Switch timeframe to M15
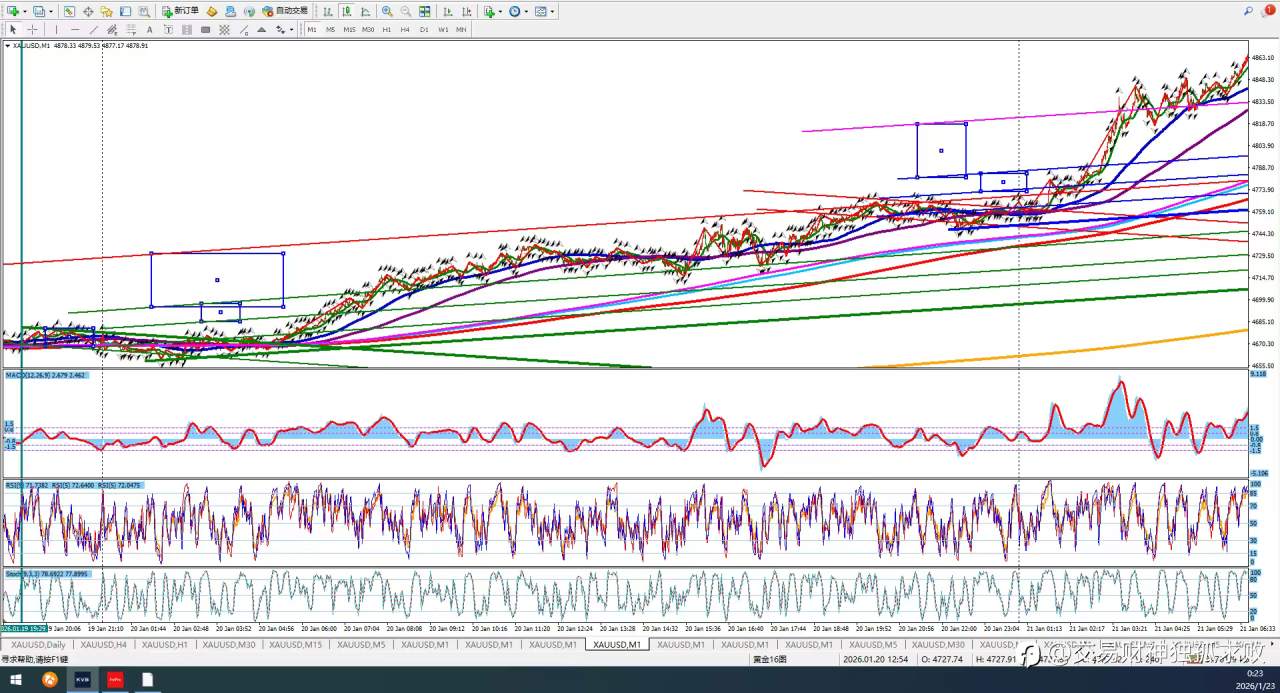The width and height of the screenshot is (1280, 693). click(x=349, y=29)
